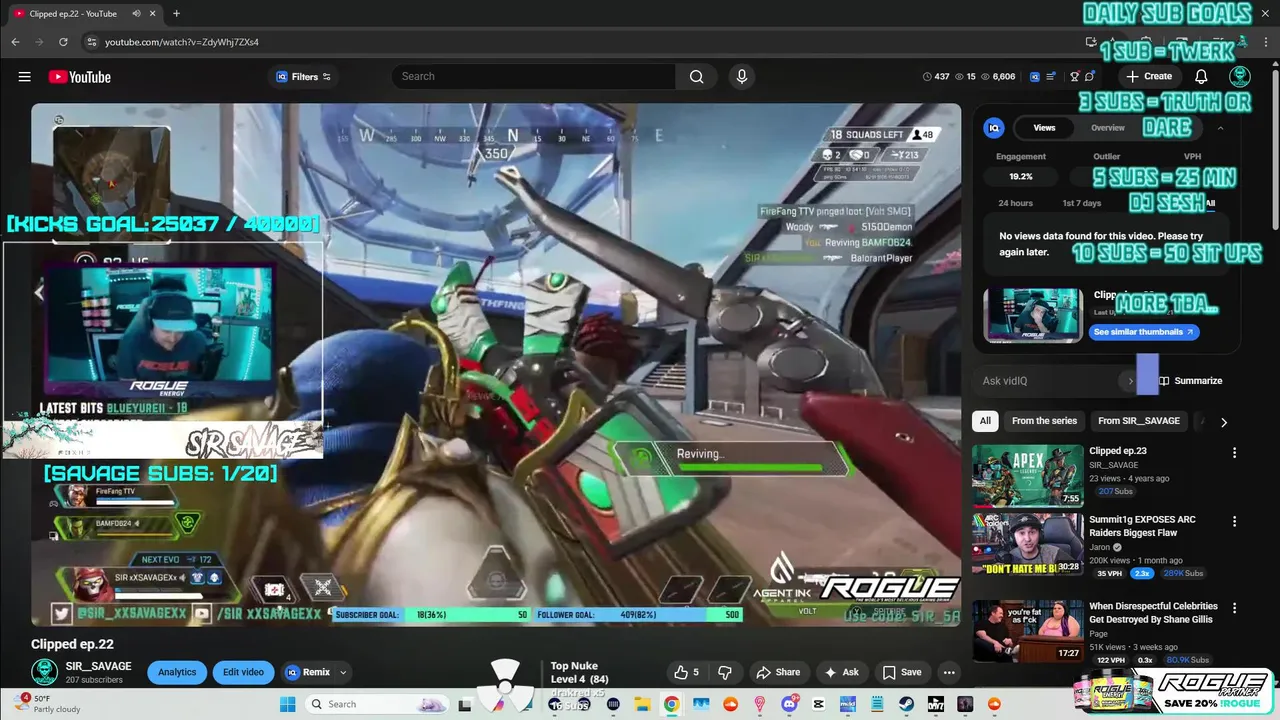1280x720 pixels.
Task: Click the address bar URL
Action: coord(182,42)
